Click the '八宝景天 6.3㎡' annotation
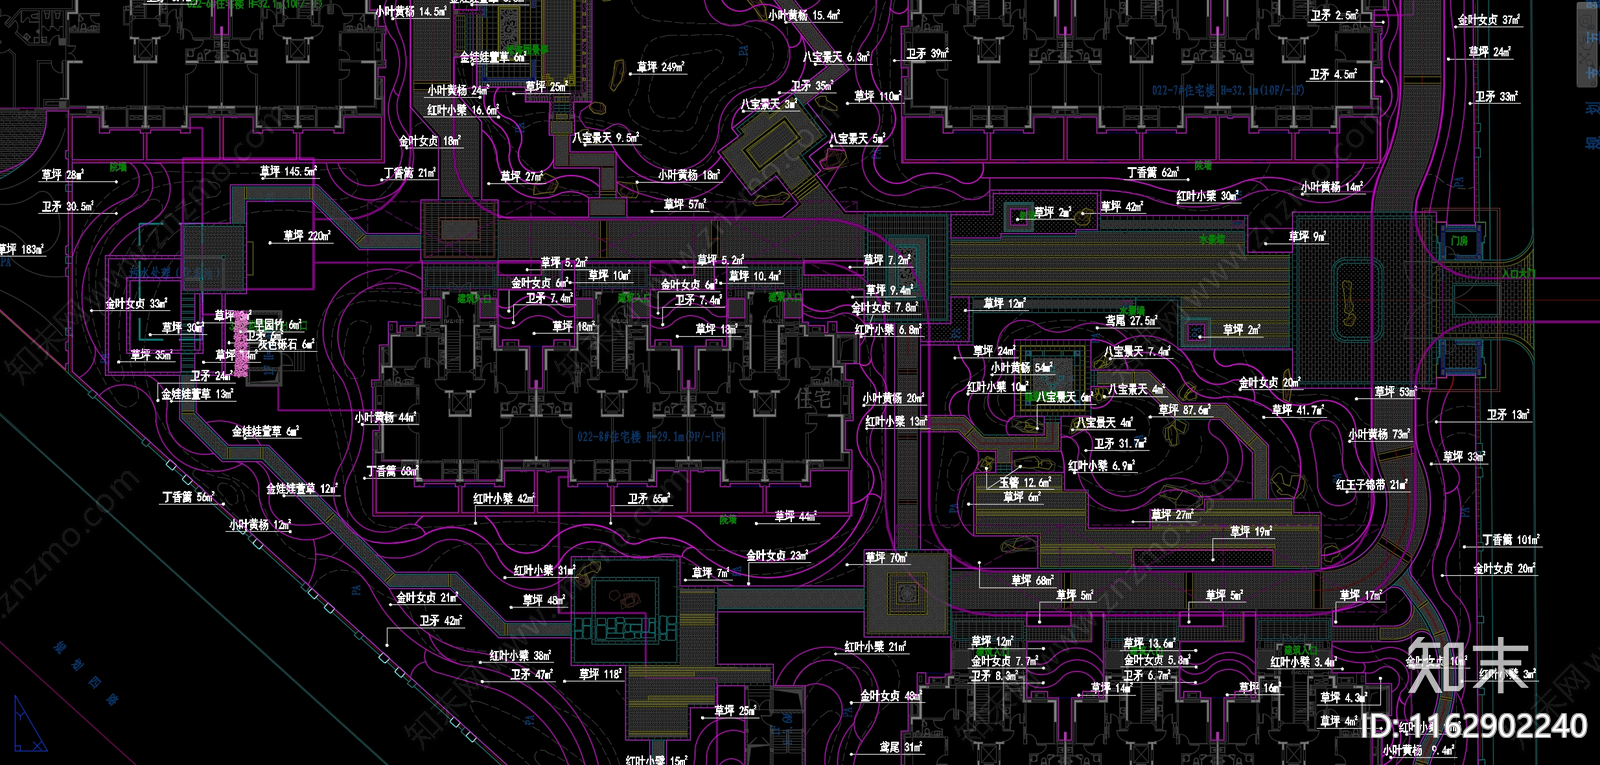 tap(836, 58)
